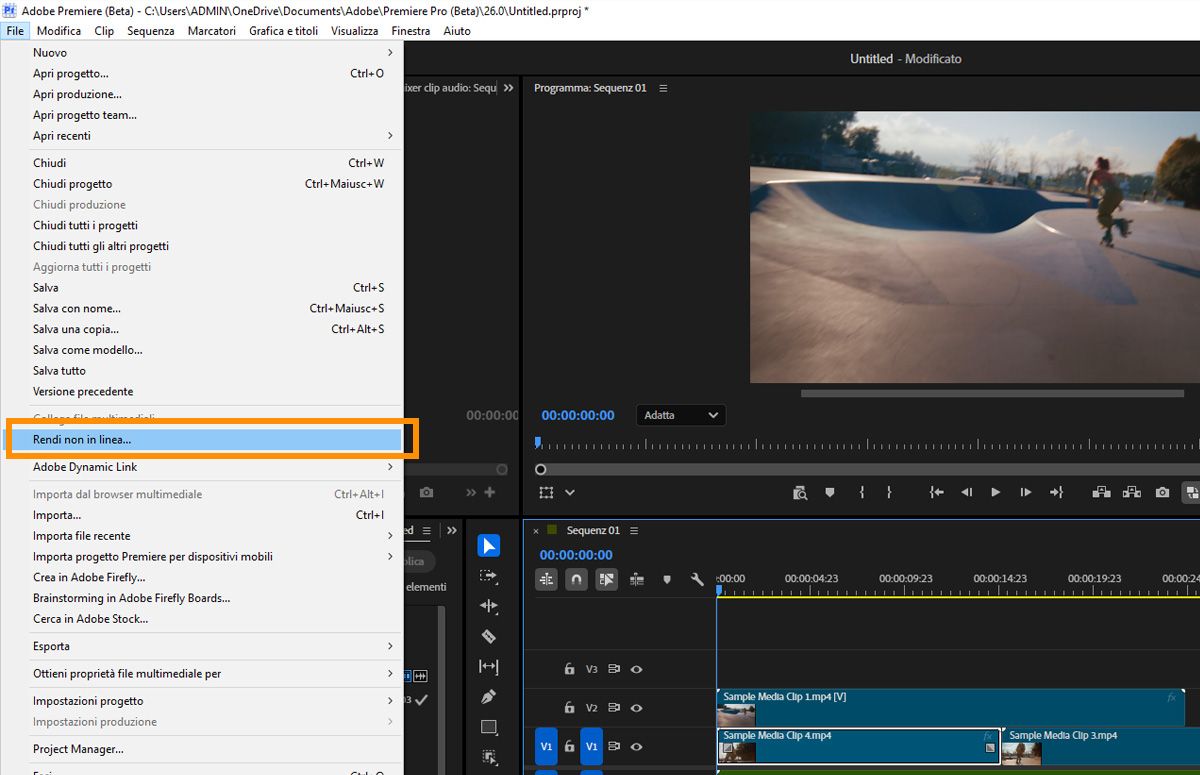Viewport: 1200px width, 775px height.
Task: Hide V1 track output eye
Action: 636,746
